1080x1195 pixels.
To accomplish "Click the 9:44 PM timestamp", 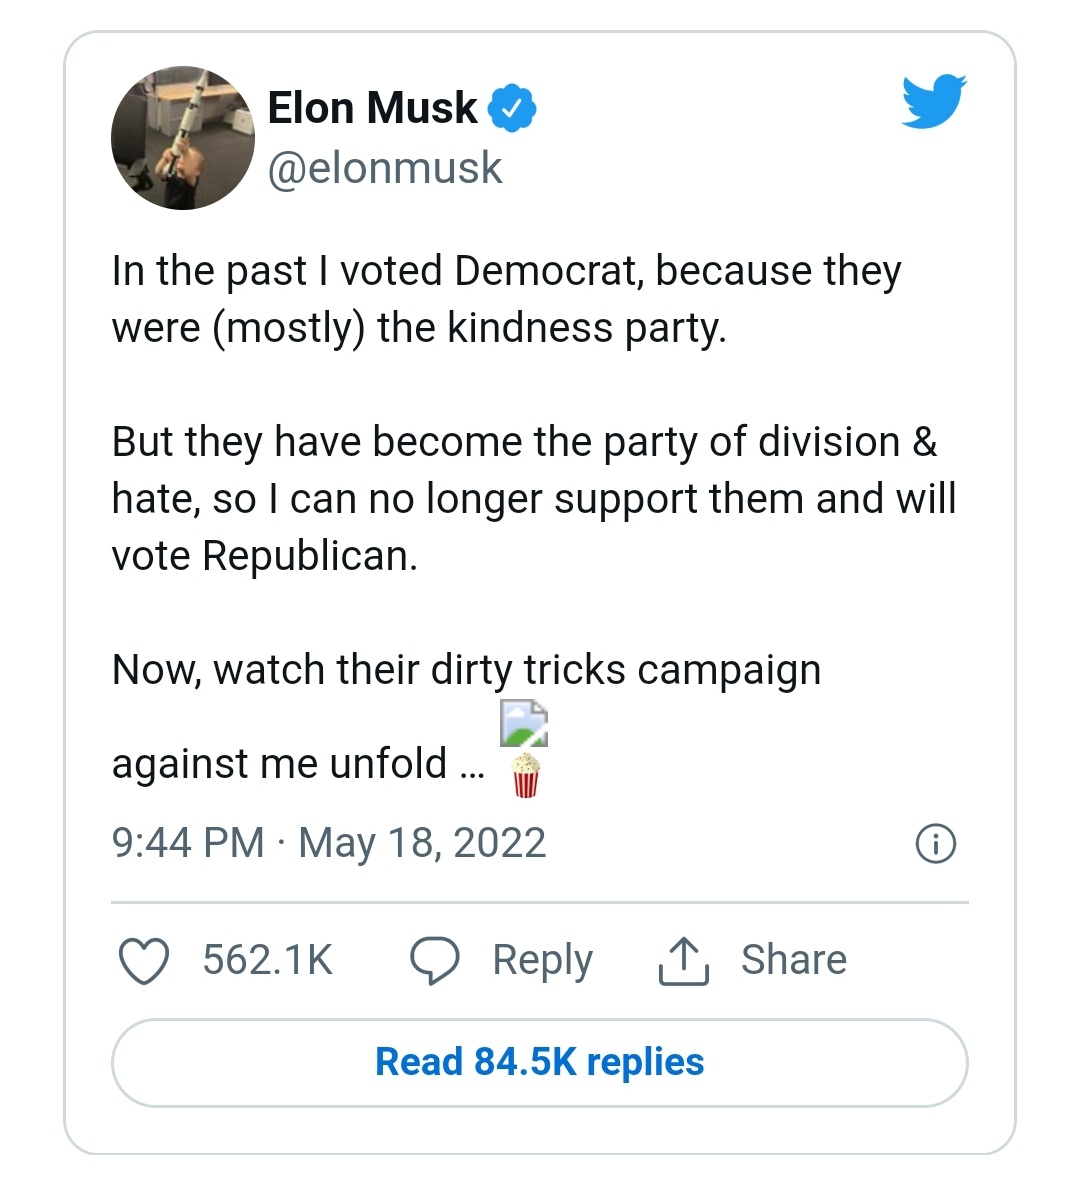I will (188, 843).
